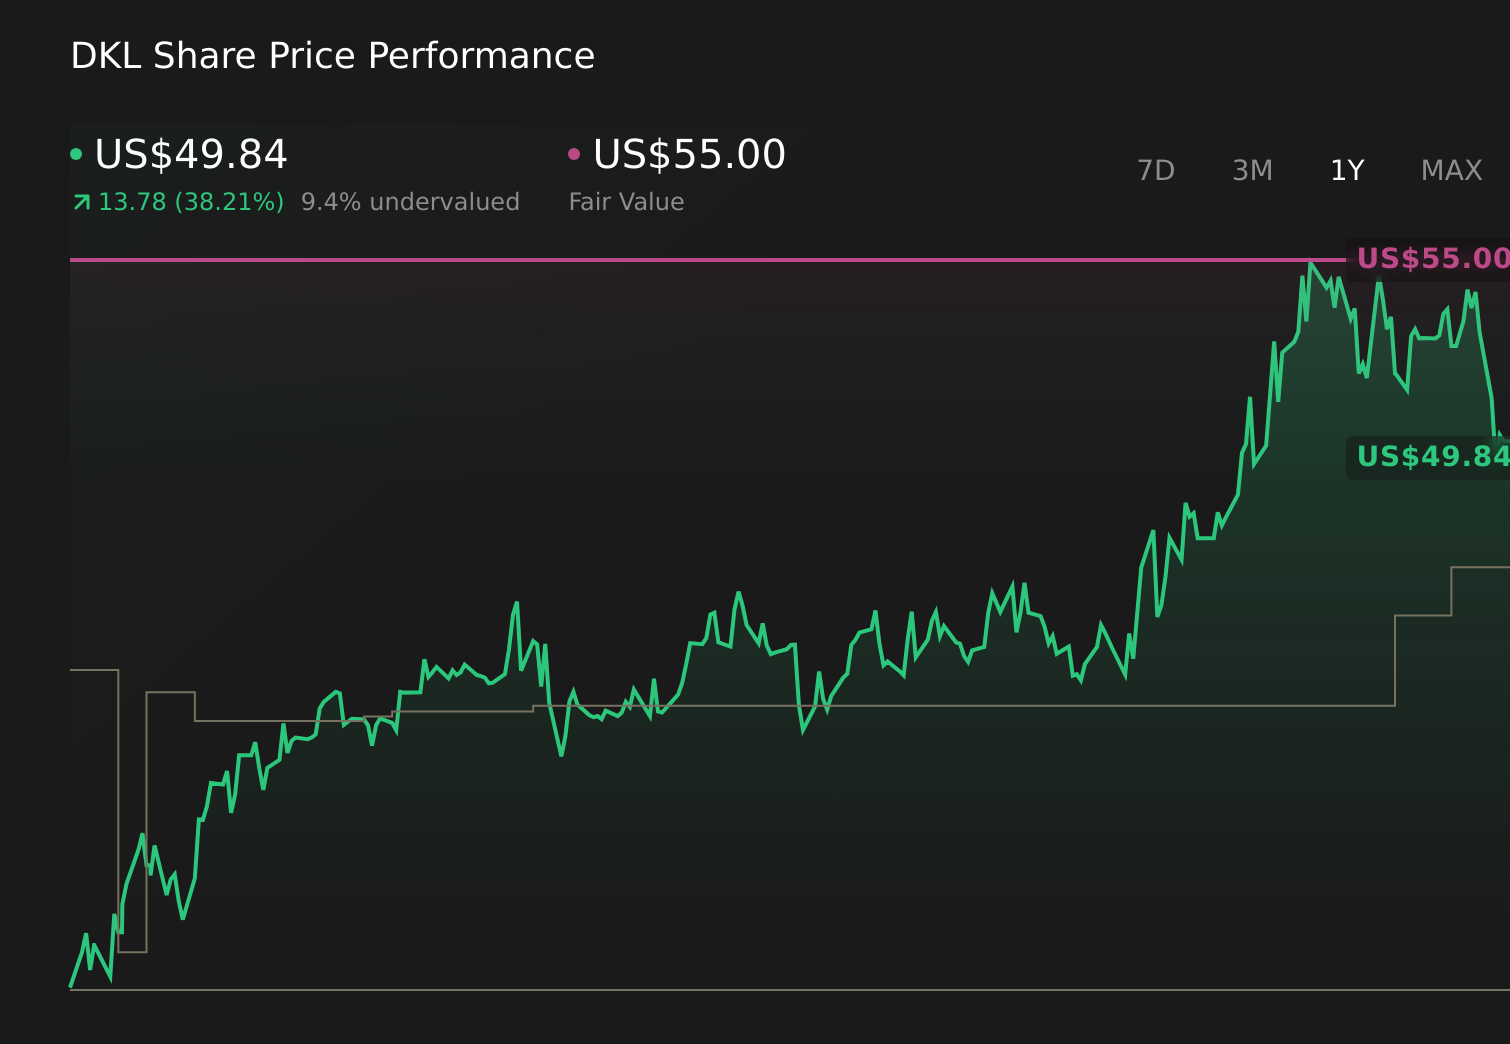Toggle the undervalued indicator display
The width and height of the screenshot is (1510, 1044).
tap(410, 201)
